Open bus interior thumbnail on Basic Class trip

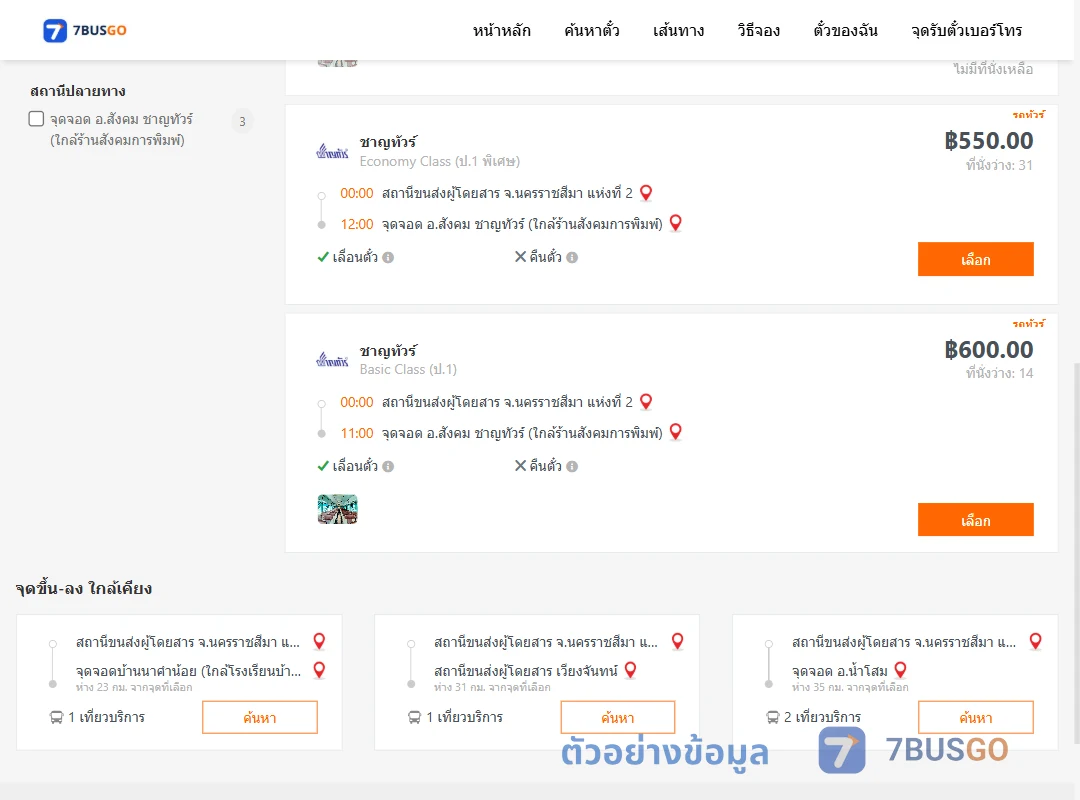(338, 509)
